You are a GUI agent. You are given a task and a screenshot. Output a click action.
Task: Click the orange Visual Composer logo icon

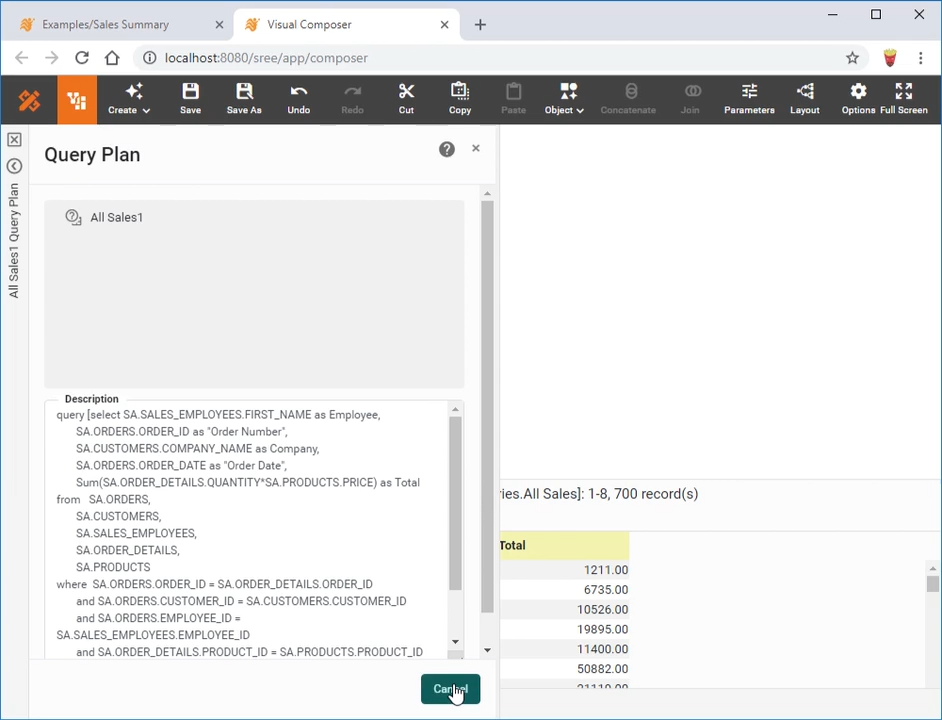[29, 100]
